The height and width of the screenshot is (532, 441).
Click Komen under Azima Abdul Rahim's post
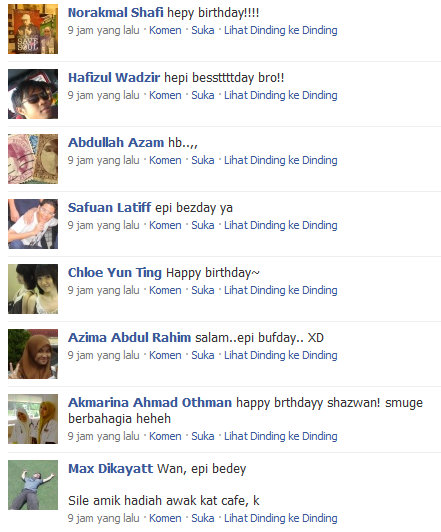point(165,355)
